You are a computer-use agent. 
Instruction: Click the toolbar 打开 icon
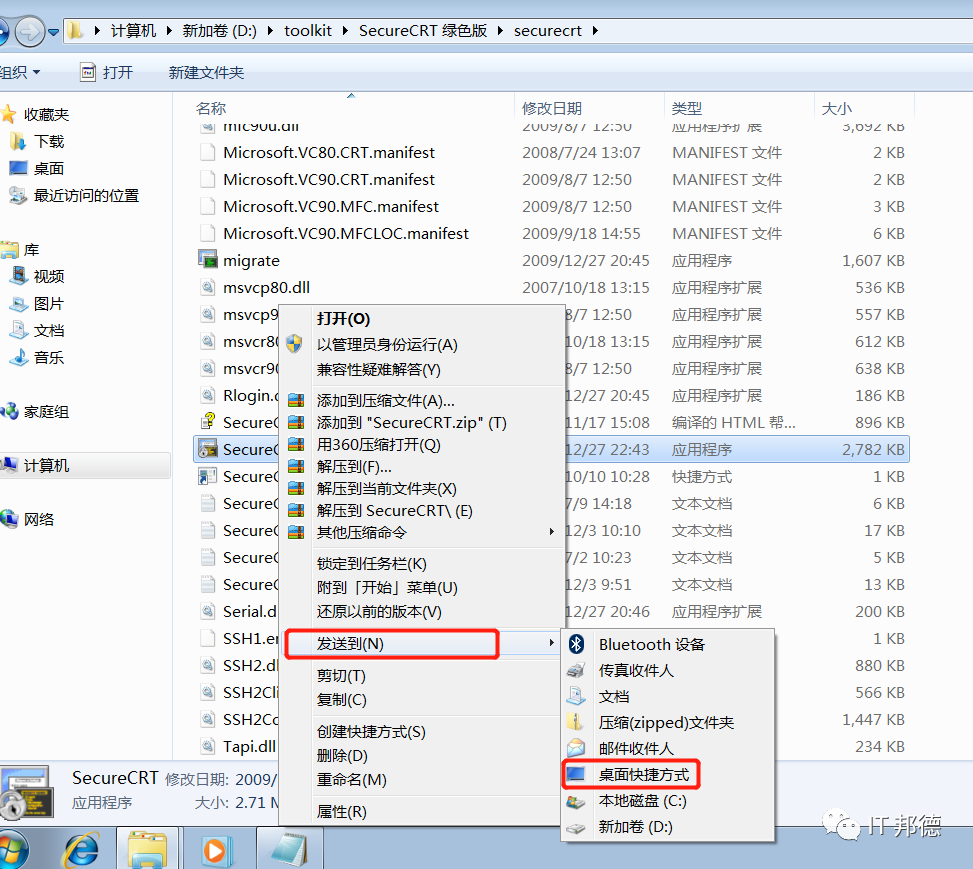point(88,73)
